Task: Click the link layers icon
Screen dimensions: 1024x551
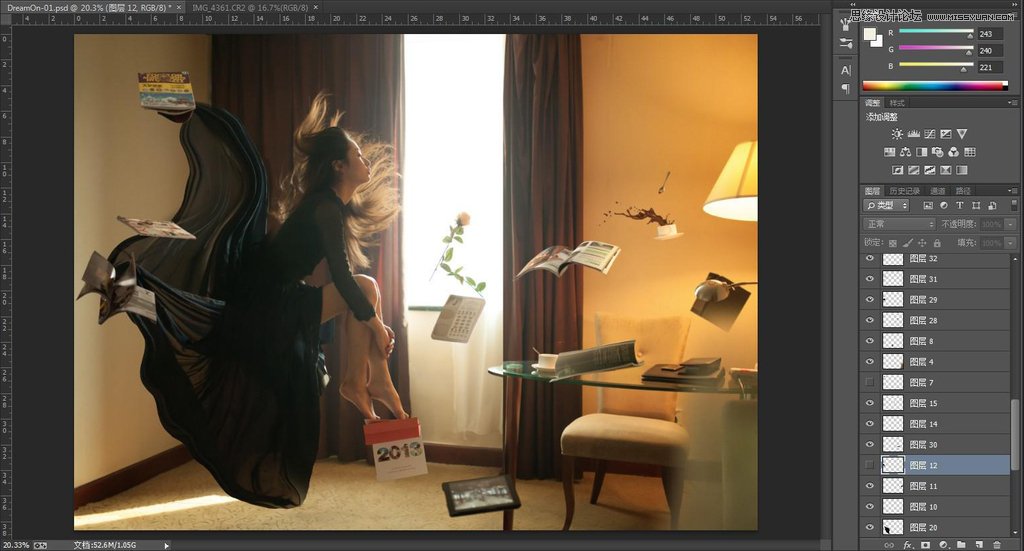Action: 889,545
